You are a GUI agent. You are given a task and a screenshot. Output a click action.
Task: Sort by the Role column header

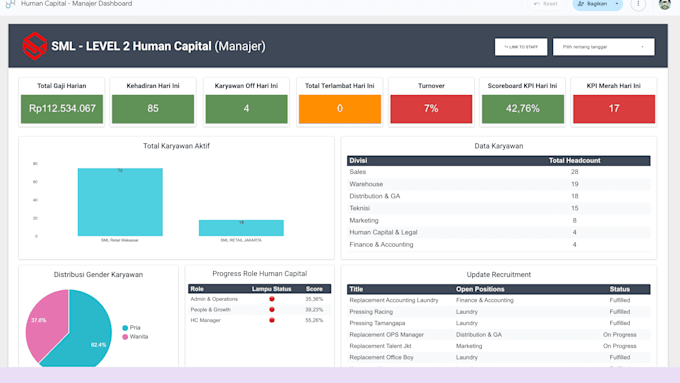(x=197, y=289)
